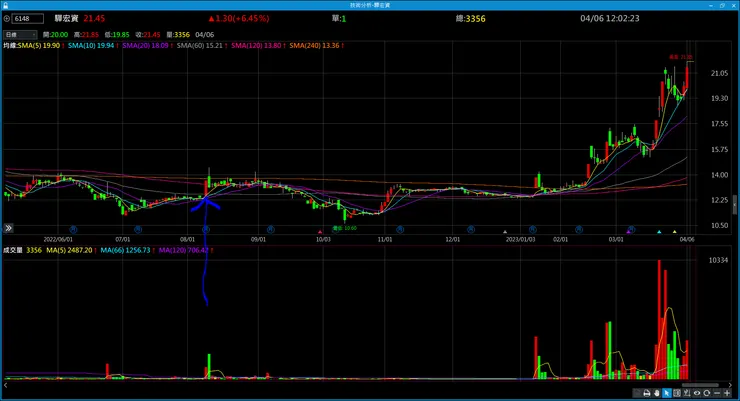The width and height of the screenshot is (740, 401).
Task: Click the lock icon in title bar
Action: click(x=5, y=5)
